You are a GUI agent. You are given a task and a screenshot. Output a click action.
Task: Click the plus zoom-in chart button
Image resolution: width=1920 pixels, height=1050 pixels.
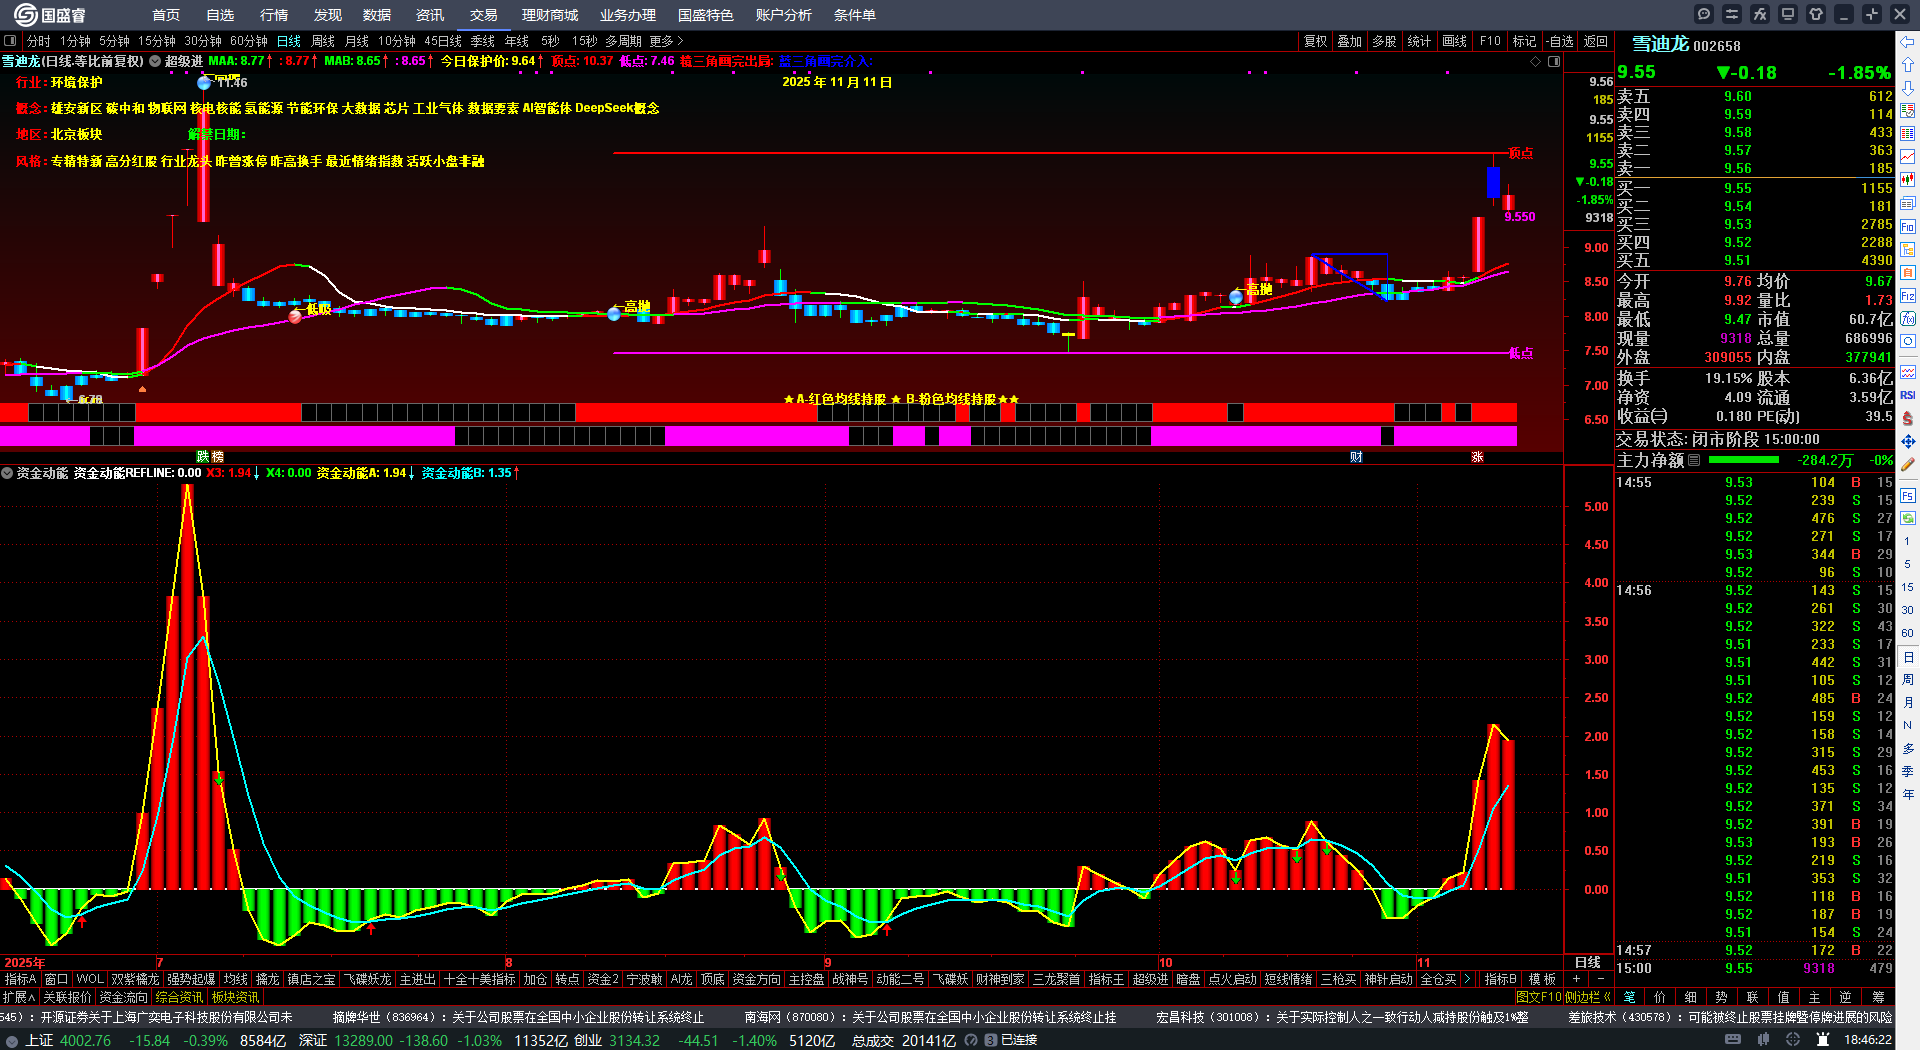[x=1576, y=979]
